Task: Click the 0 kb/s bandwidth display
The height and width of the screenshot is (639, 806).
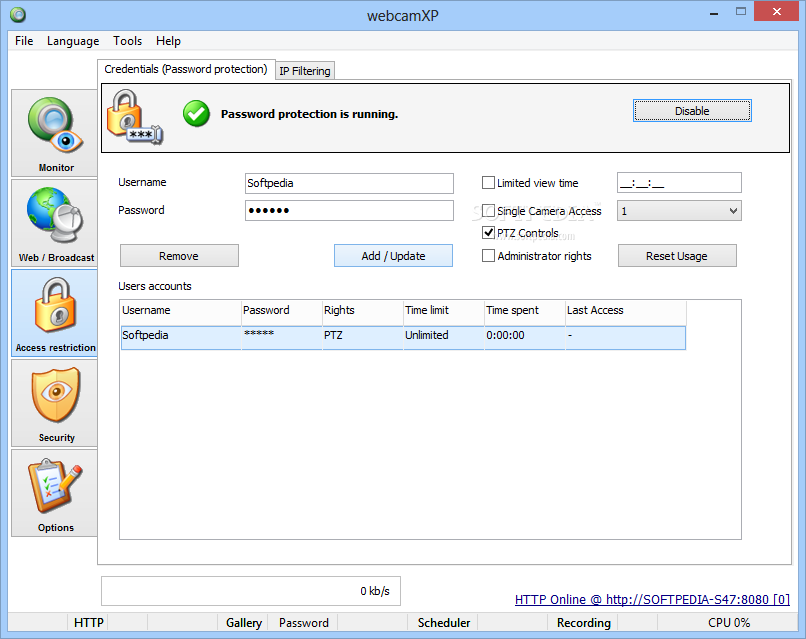Action: (251, 591)
